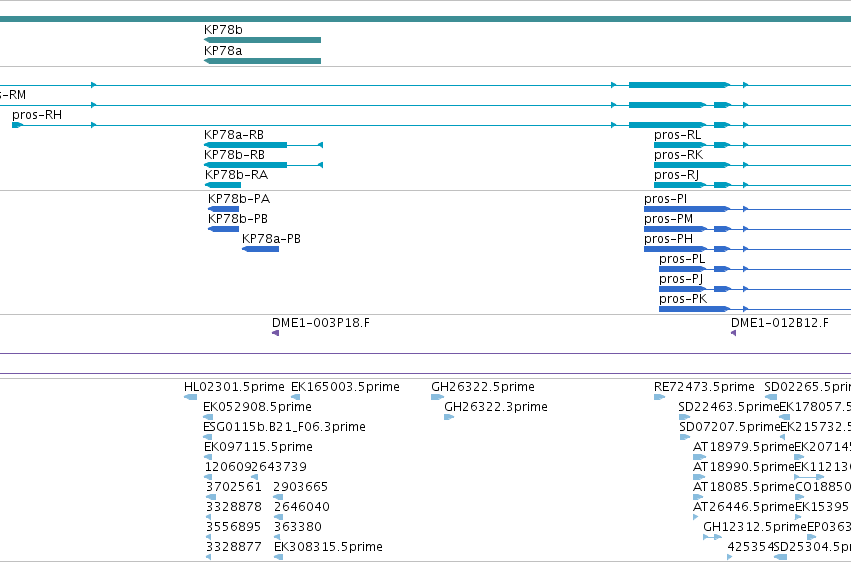This screenshot has width=851, height=562.
Task: Click feature 3702561
Action: coord(211,497)
